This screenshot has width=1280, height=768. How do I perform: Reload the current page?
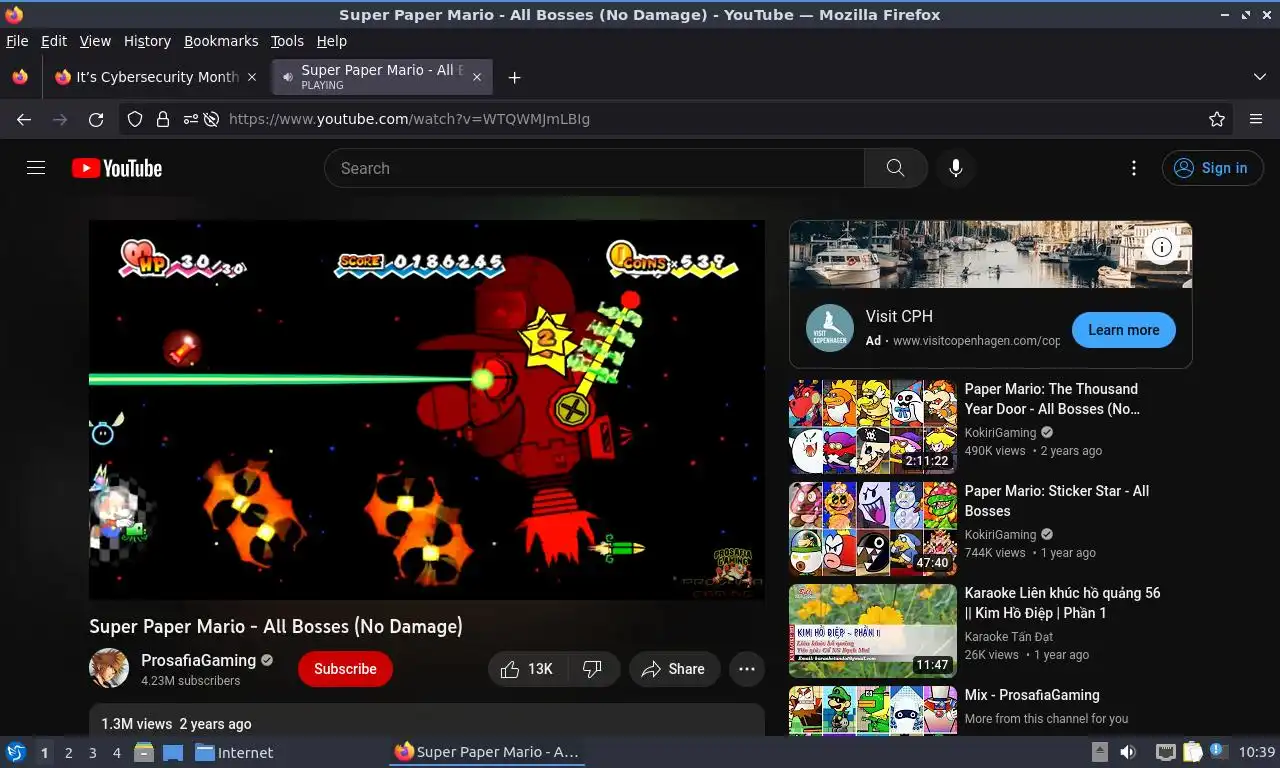96,119
